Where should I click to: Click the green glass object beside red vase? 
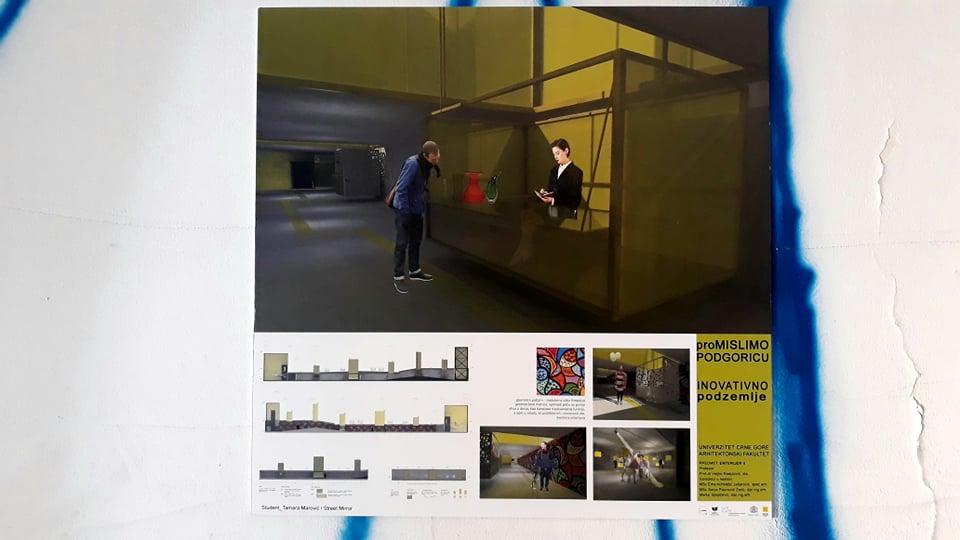pyautogui.click(x=493, y=189)
